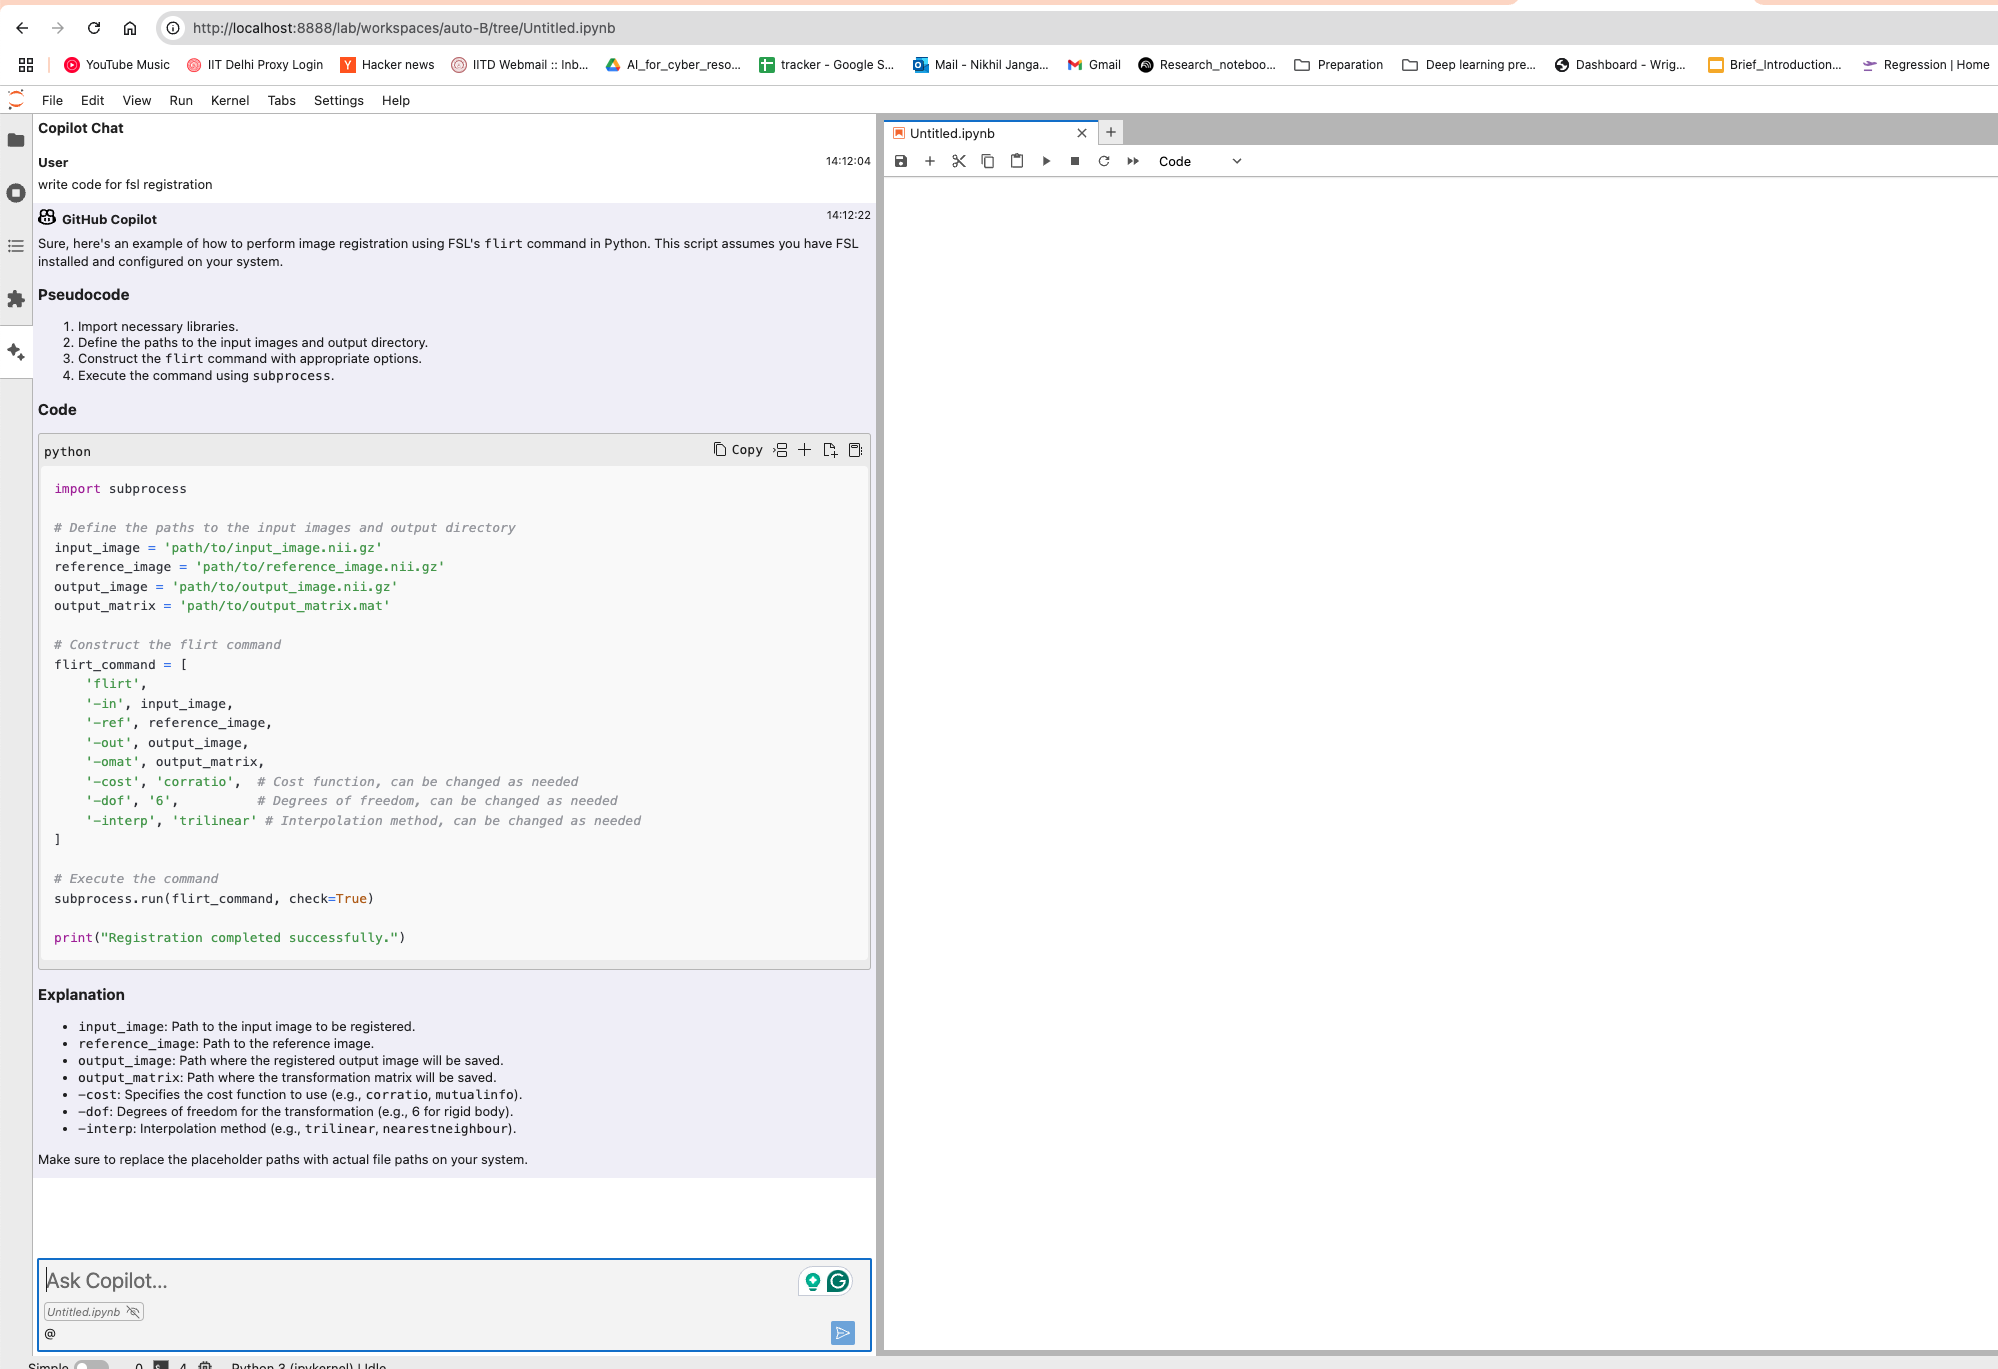Open the running terminals and kernels sidebar
This screenshot has width=1998, height=1369.
coord(16,193)
